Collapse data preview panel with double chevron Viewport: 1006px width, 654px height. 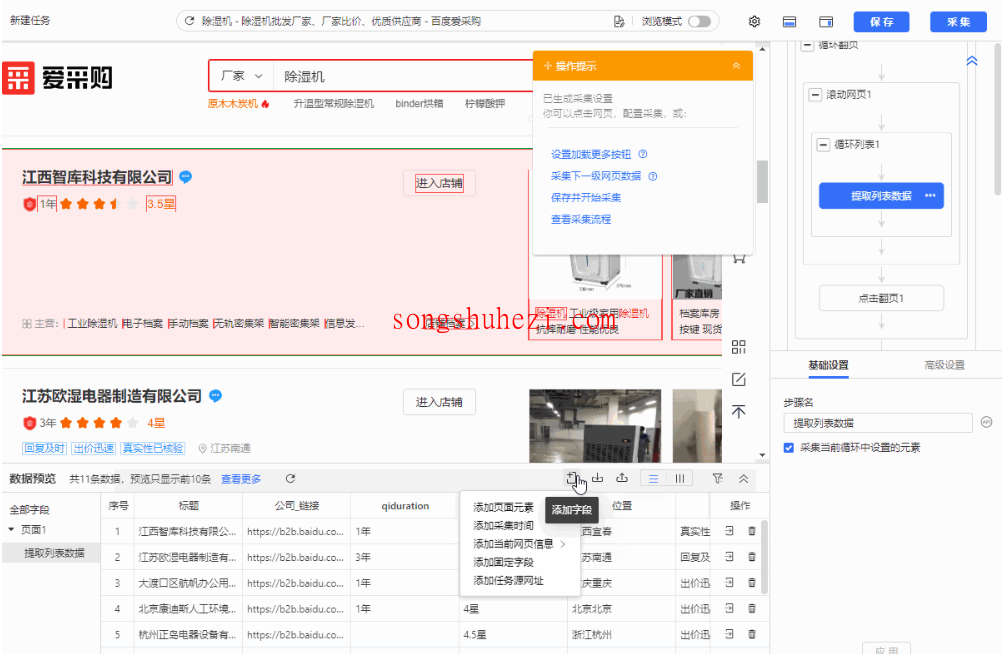743,478
